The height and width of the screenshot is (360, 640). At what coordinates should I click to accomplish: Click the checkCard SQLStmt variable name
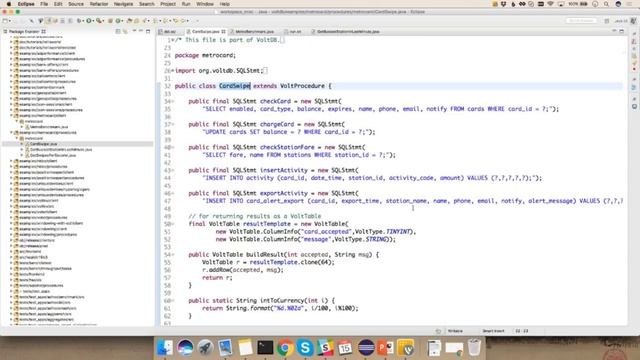pos(276,101)
